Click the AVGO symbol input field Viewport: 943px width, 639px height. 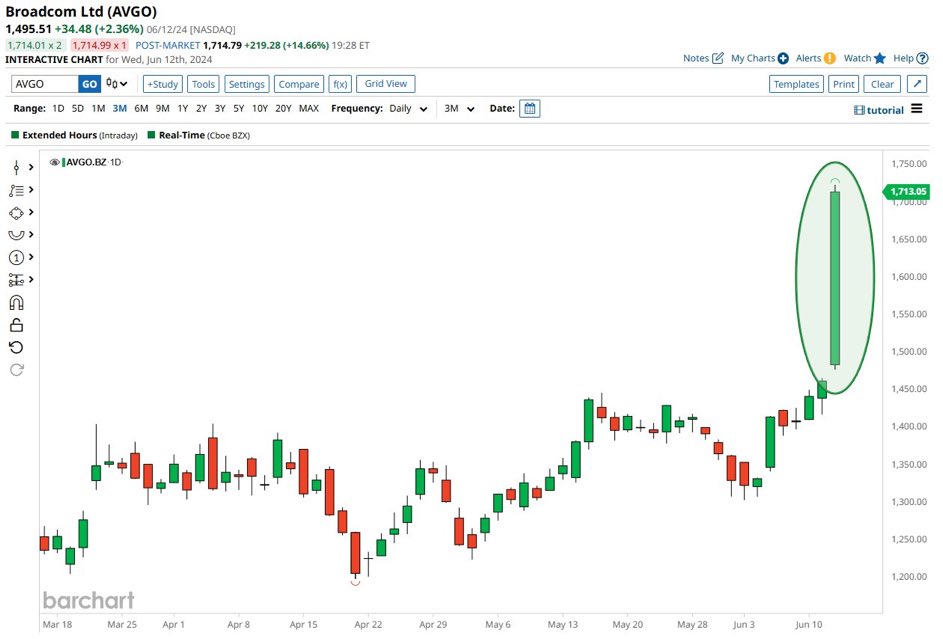click(x=44, y=85)
